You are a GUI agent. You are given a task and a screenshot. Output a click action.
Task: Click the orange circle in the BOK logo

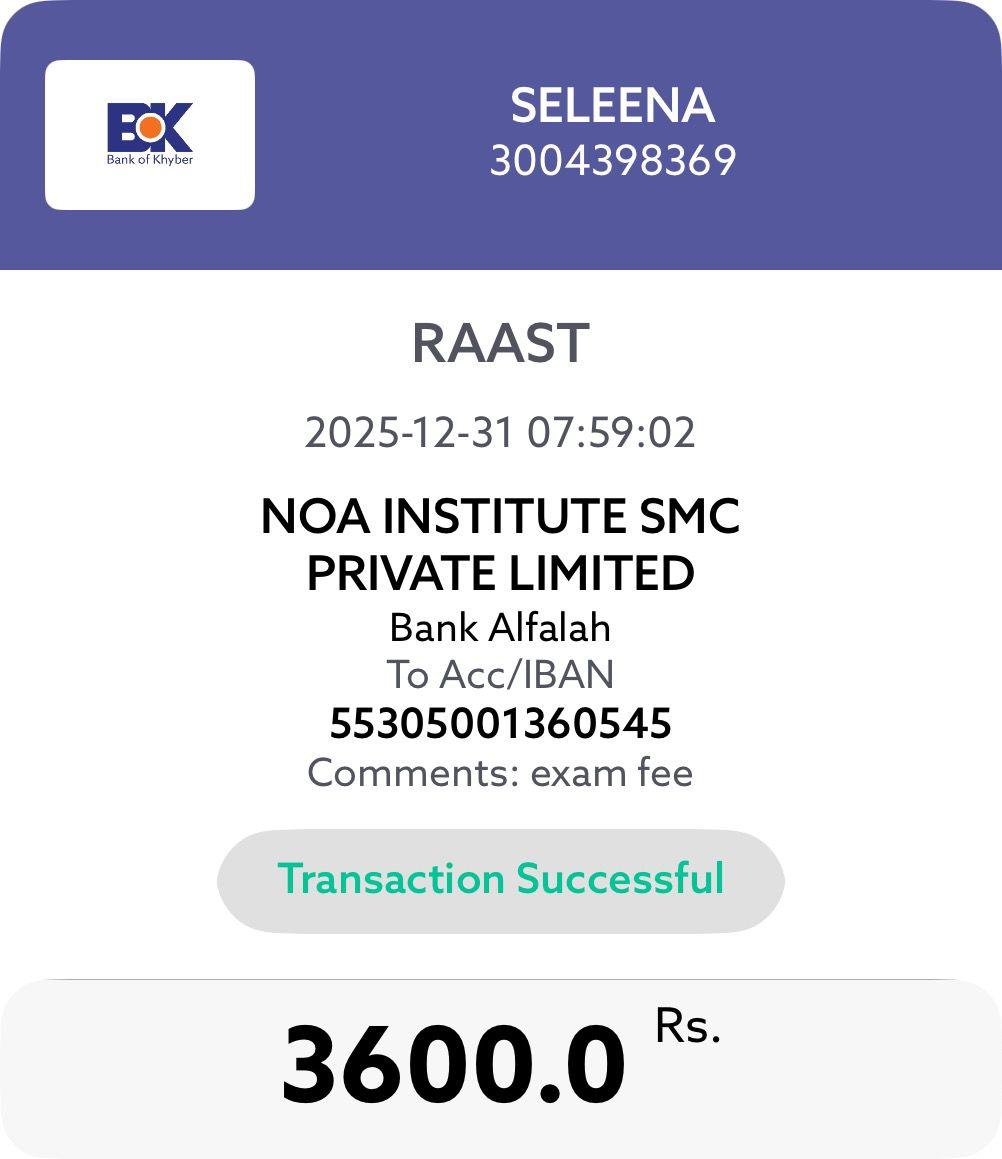pyautogui.click(x=151, y=127)
